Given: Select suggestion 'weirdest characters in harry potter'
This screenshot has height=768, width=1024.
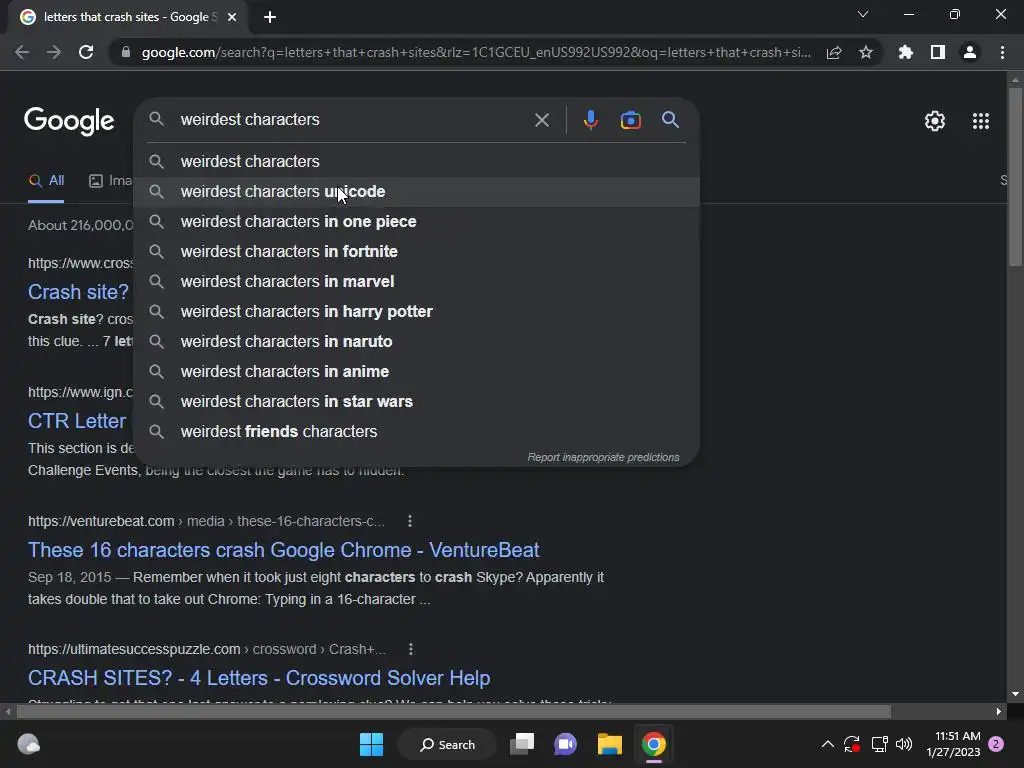Looking at the screenshot, I should 417,312.
